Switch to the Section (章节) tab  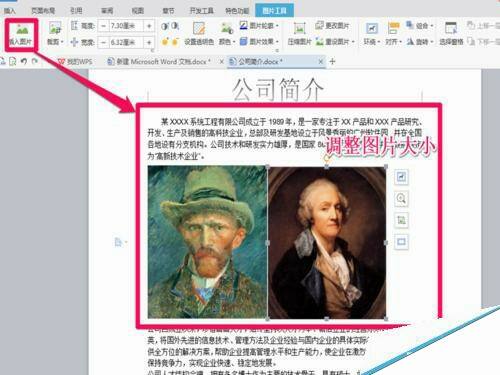pos(168,11)
